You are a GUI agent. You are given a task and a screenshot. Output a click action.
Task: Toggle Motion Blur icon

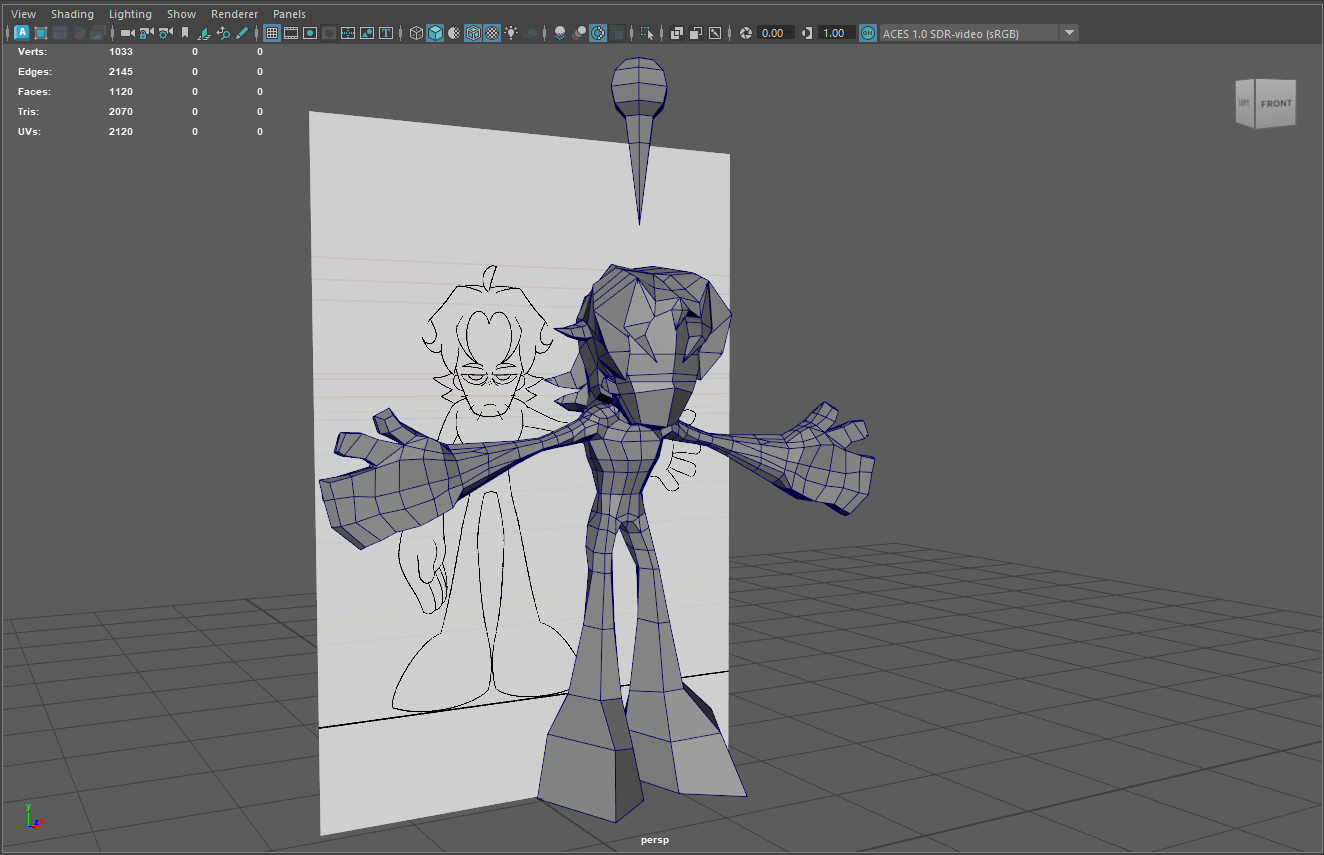tap(579, 33)
